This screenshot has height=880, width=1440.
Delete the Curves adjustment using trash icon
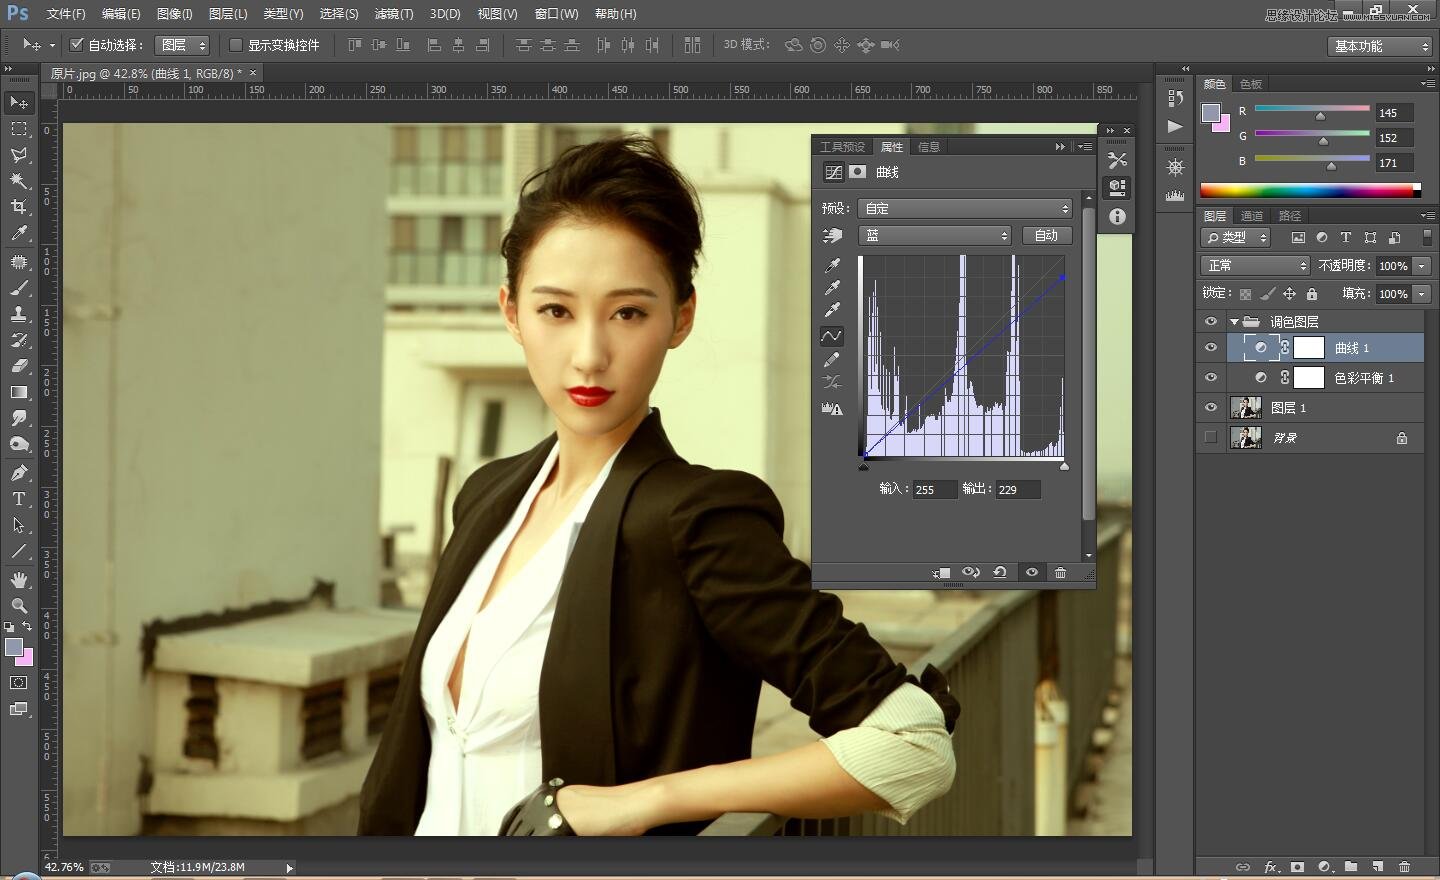pyautogui.click(x=1061, y=572)
